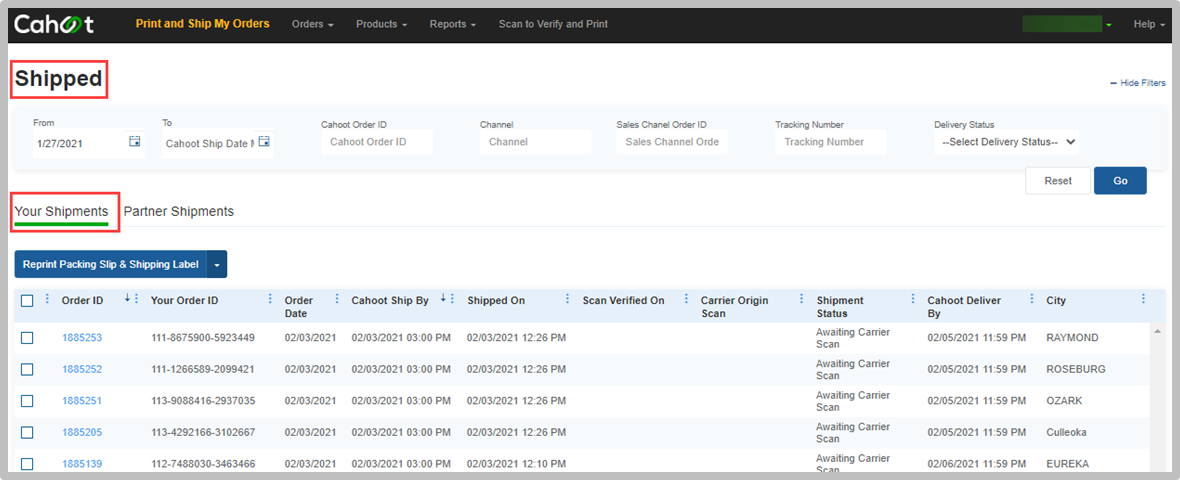
Task: Check the box for order 1885253
Action: (27, 338)
